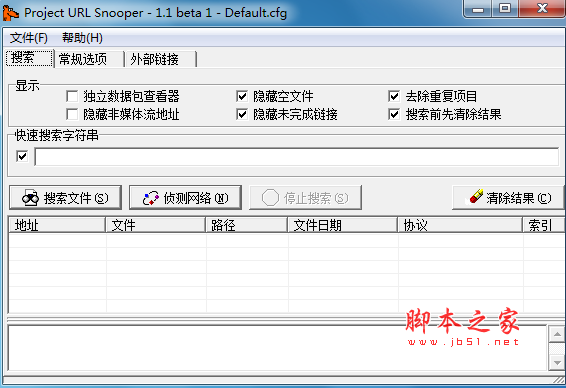Screen dimensions: 566x388
Task: Toggle the quick search string checkbox
Action: pyautogui.click(x=22, y=156)
